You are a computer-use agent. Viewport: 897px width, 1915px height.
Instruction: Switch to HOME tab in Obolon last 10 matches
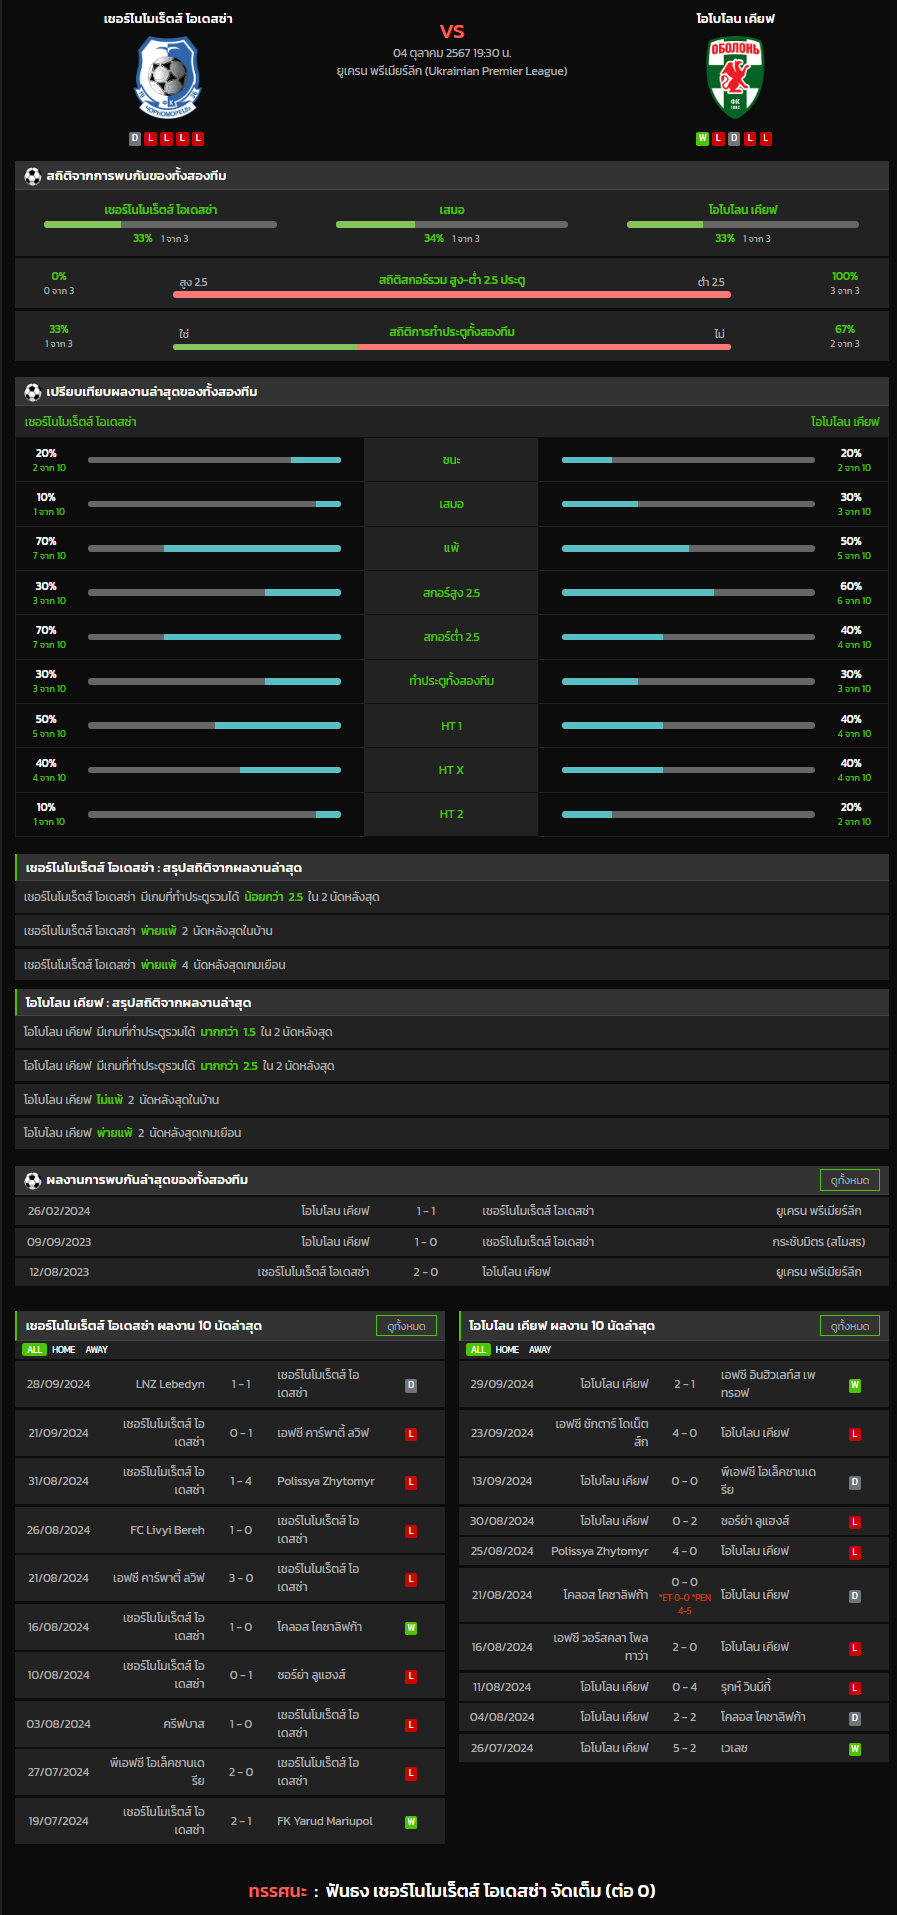(508, 1350)
